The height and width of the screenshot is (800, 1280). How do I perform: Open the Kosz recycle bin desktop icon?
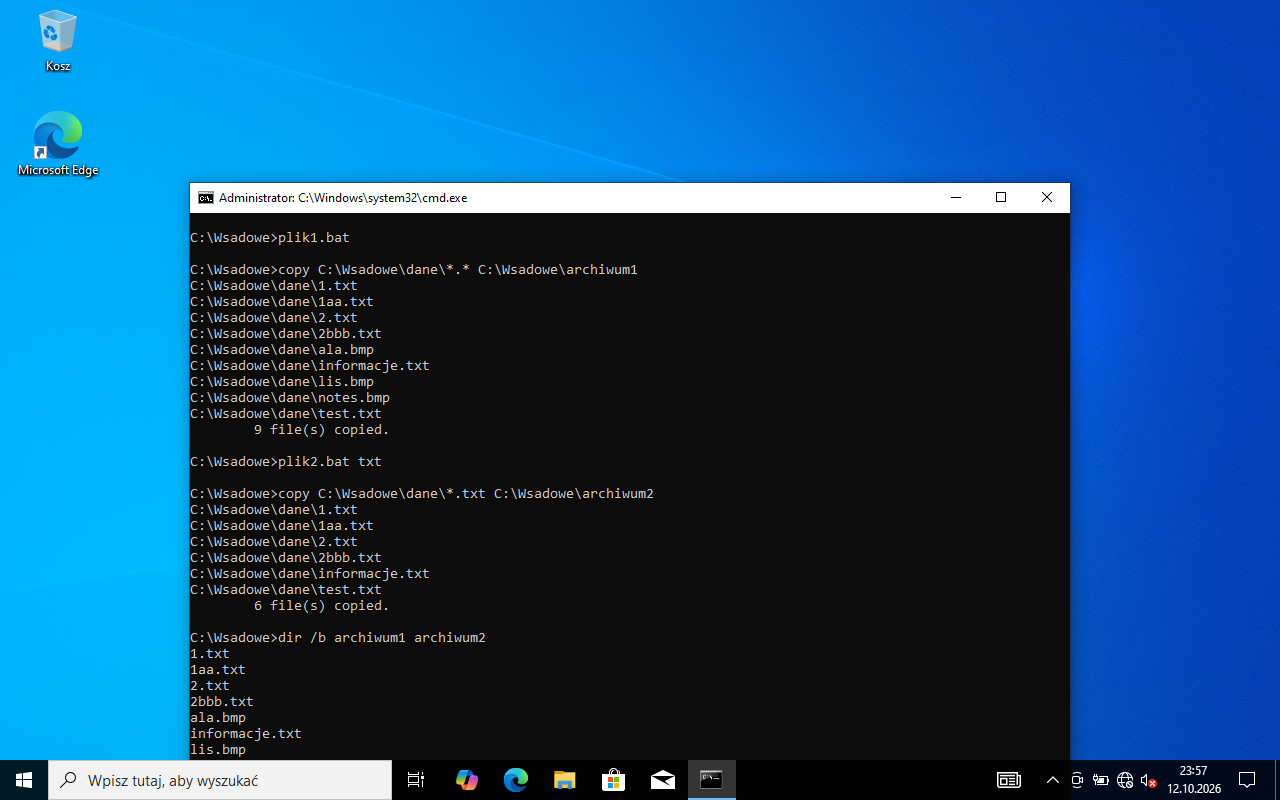pyautogui.click(x=58, y=42)
